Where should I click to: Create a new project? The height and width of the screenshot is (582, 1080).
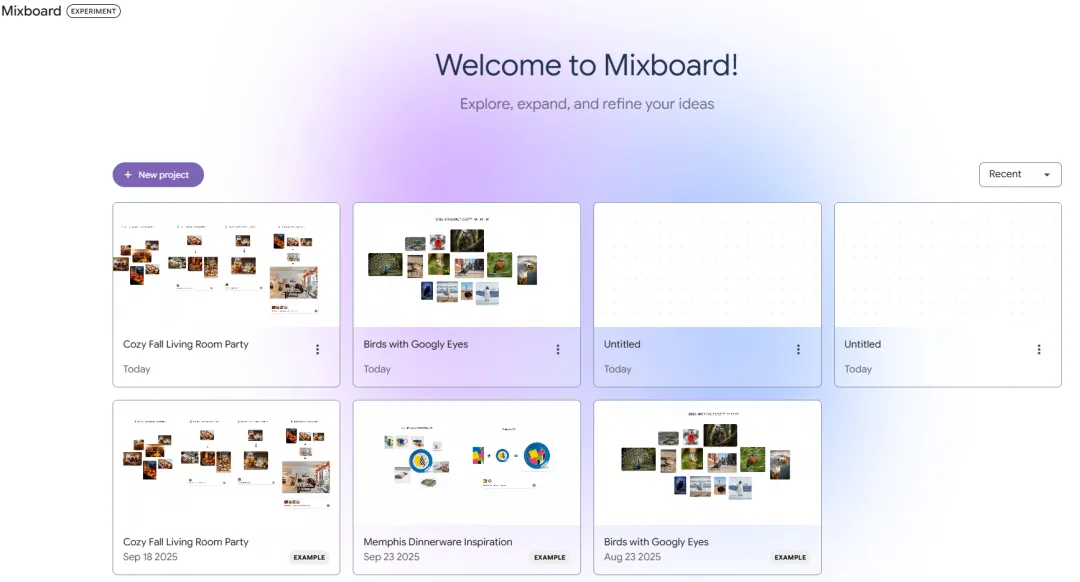(157, 174)
